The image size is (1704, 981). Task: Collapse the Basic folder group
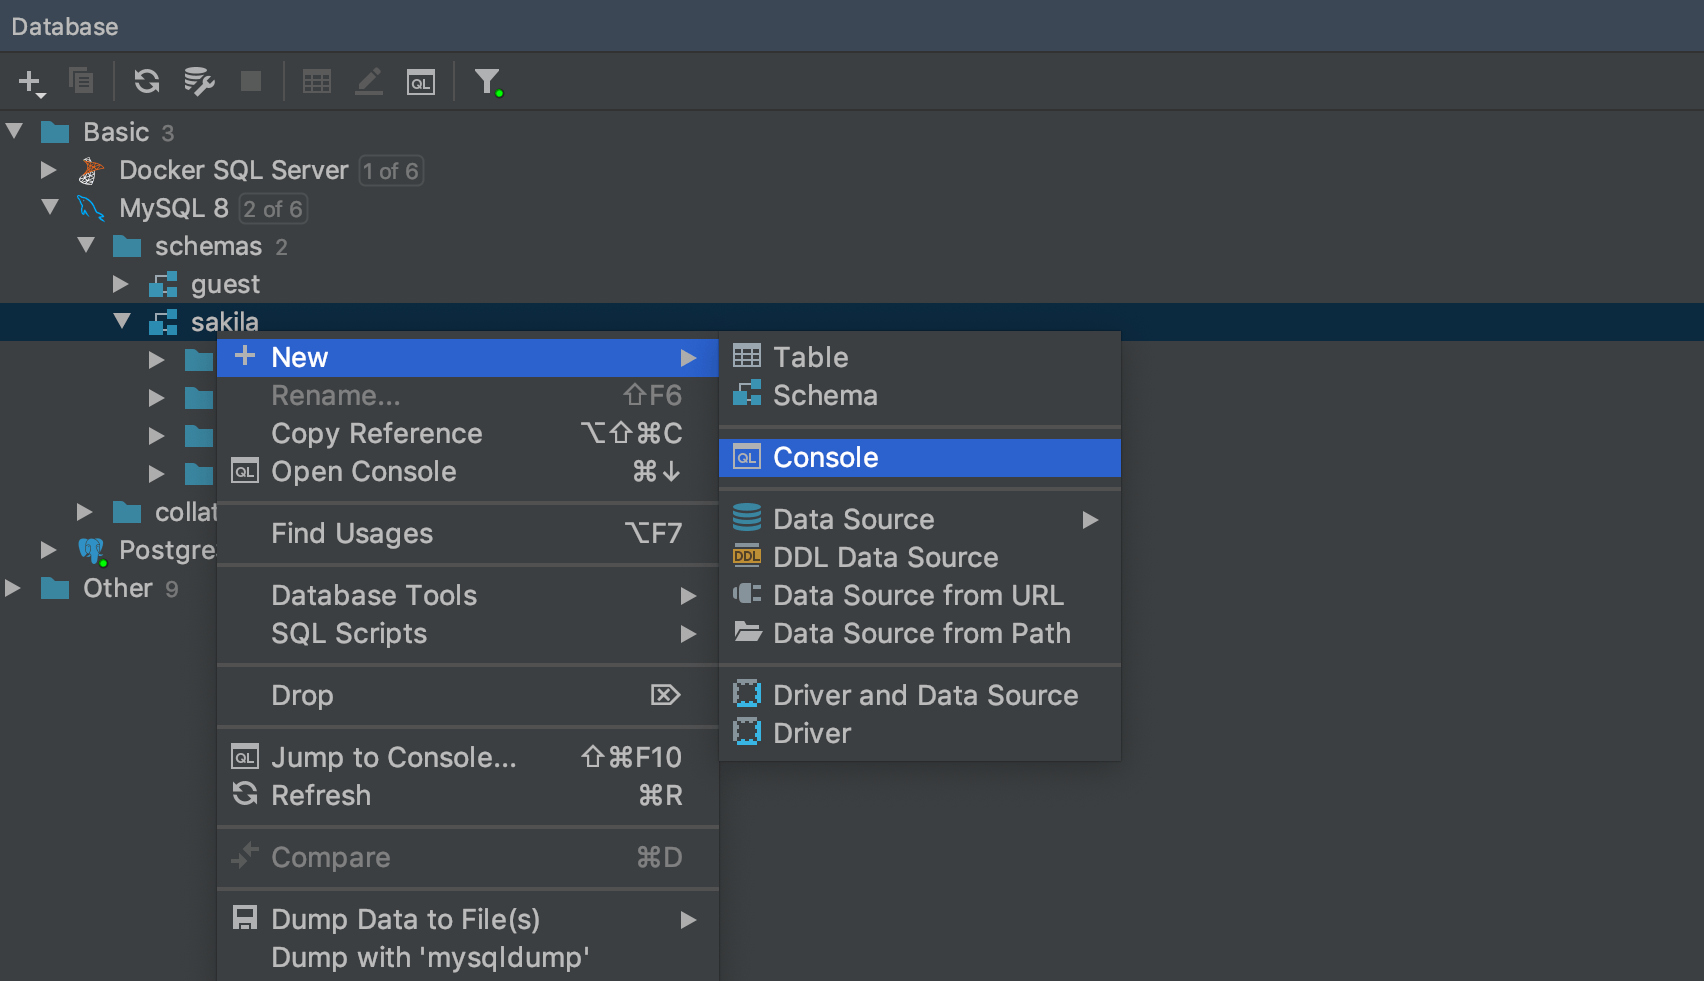(x=15, y=131)
